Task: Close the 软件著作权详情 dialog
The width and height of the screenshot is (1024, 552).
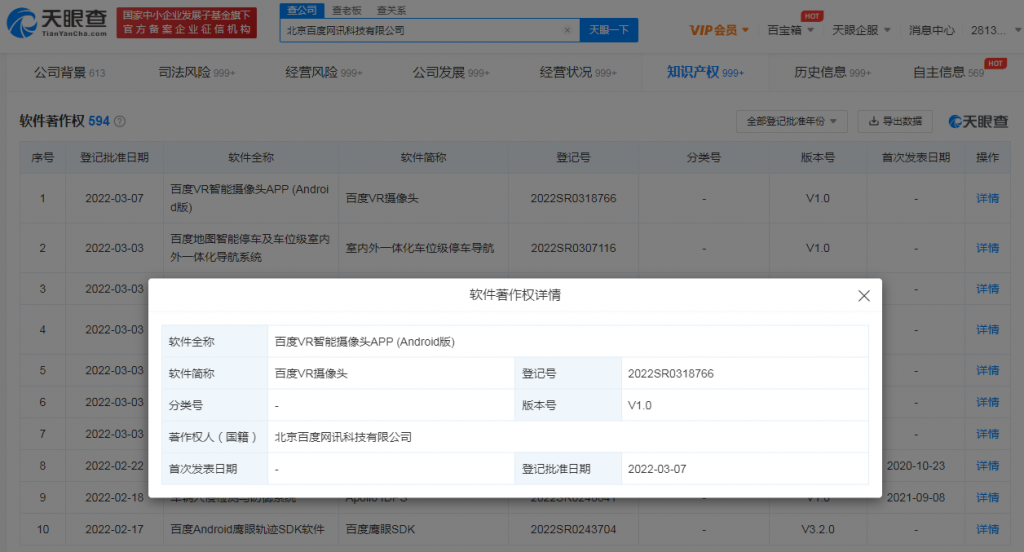Action: point(863,296)
